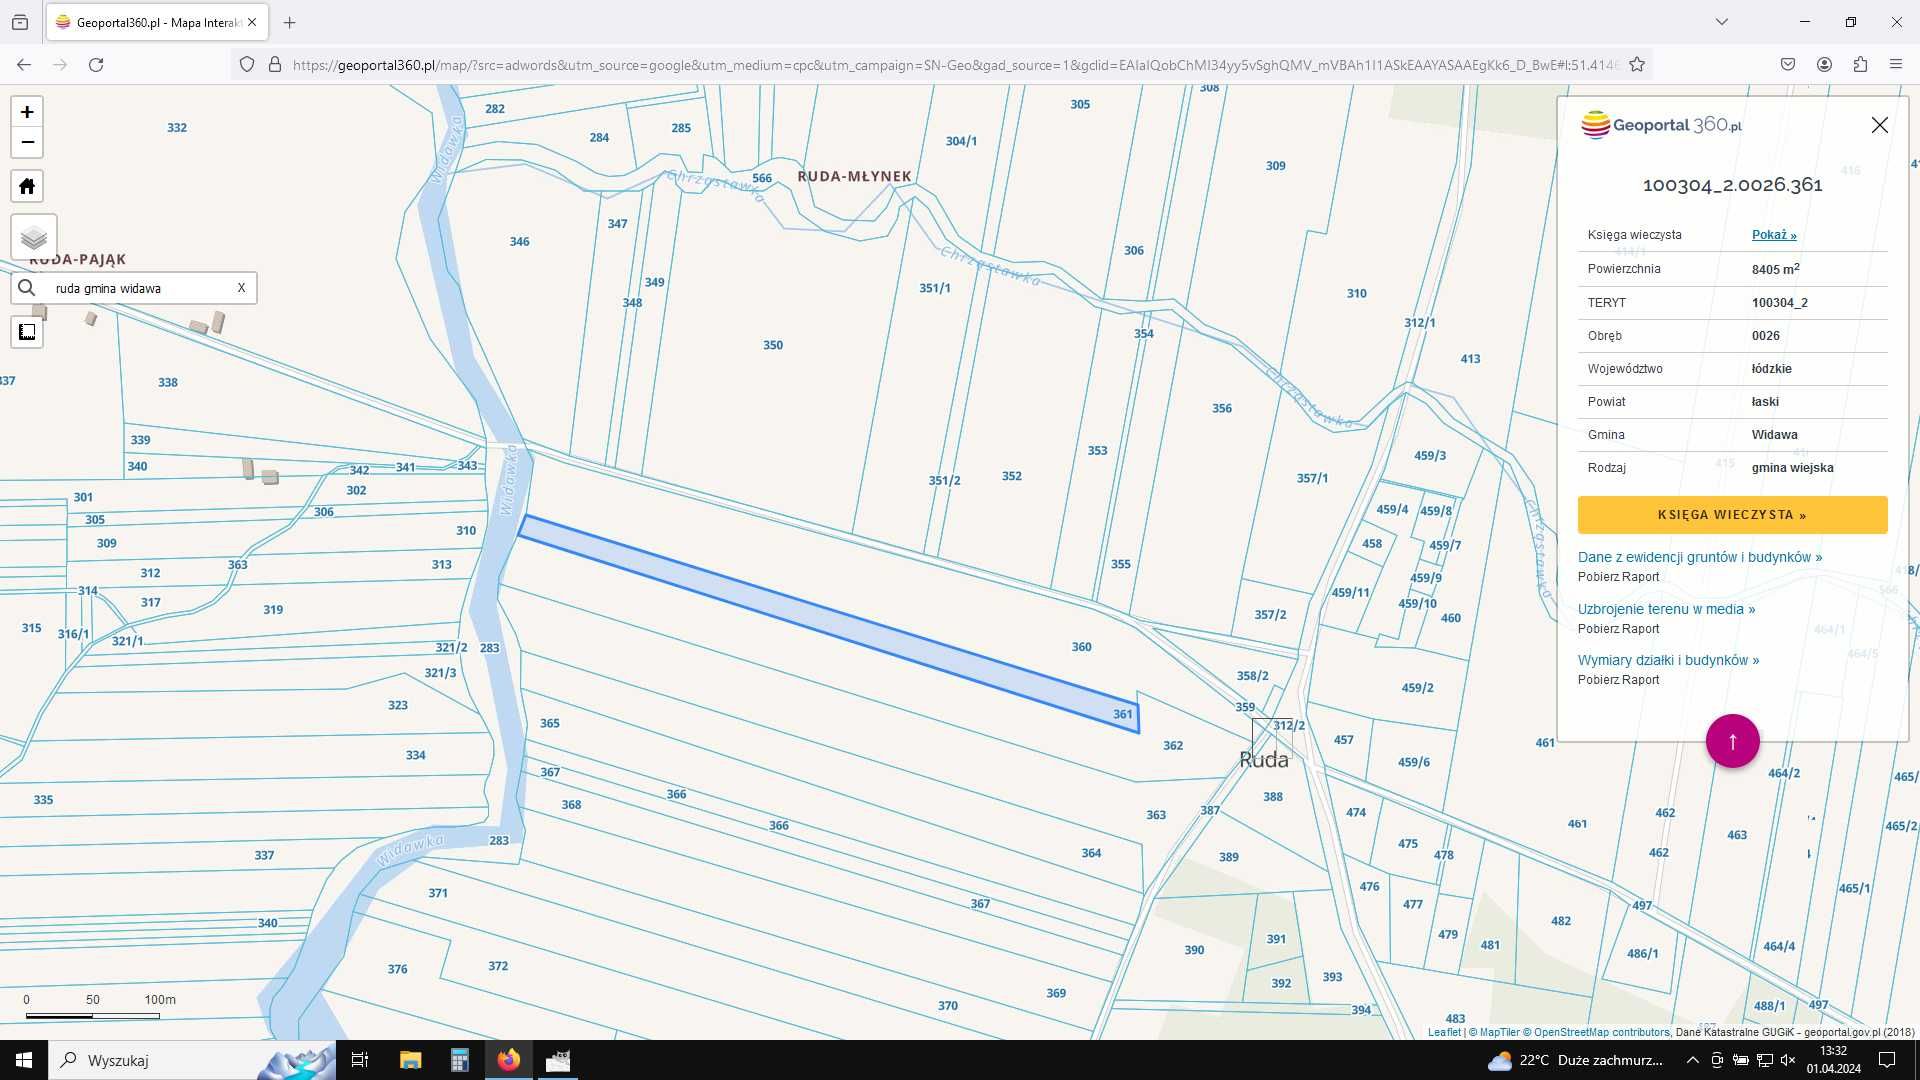Clear the search field using the X
Viewport: 1920px width, 1080px height.
241,288
